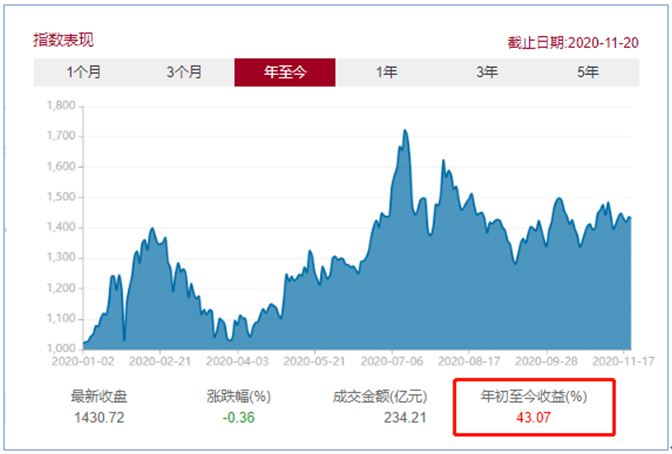This screenshot has height=454, width=672.
Task: Click the 1,200 y-axis label
Action: (x=61, y=288)
